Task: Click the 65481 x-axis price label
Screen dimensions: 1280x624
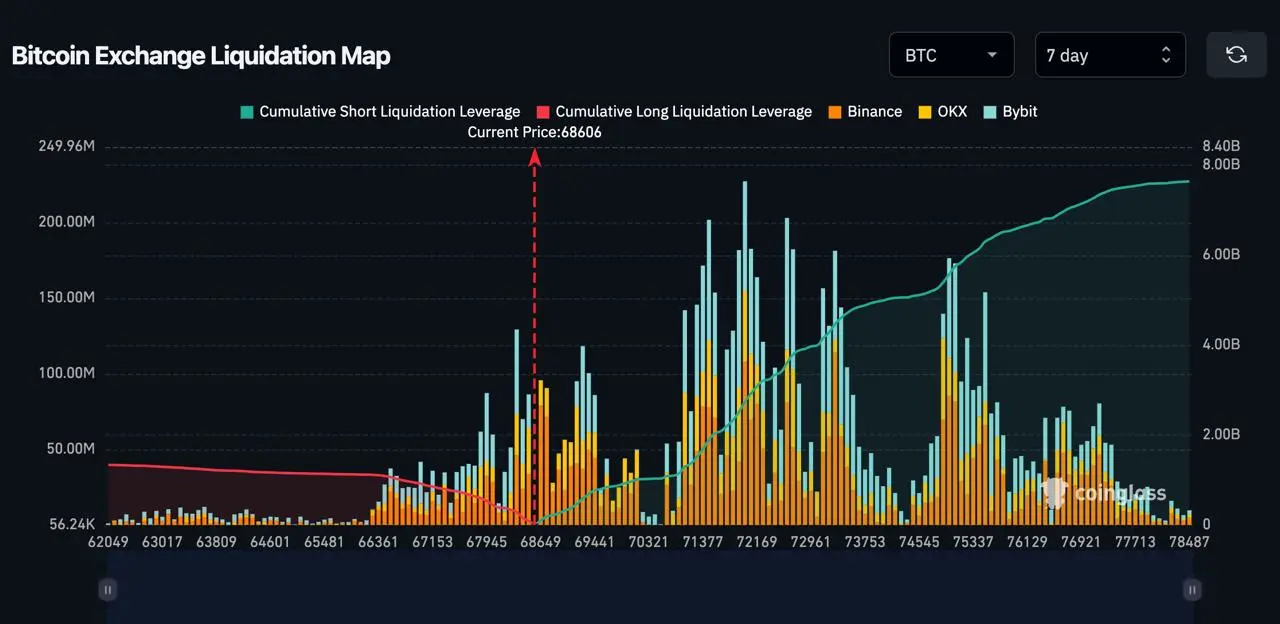Action: coord(323,542)
